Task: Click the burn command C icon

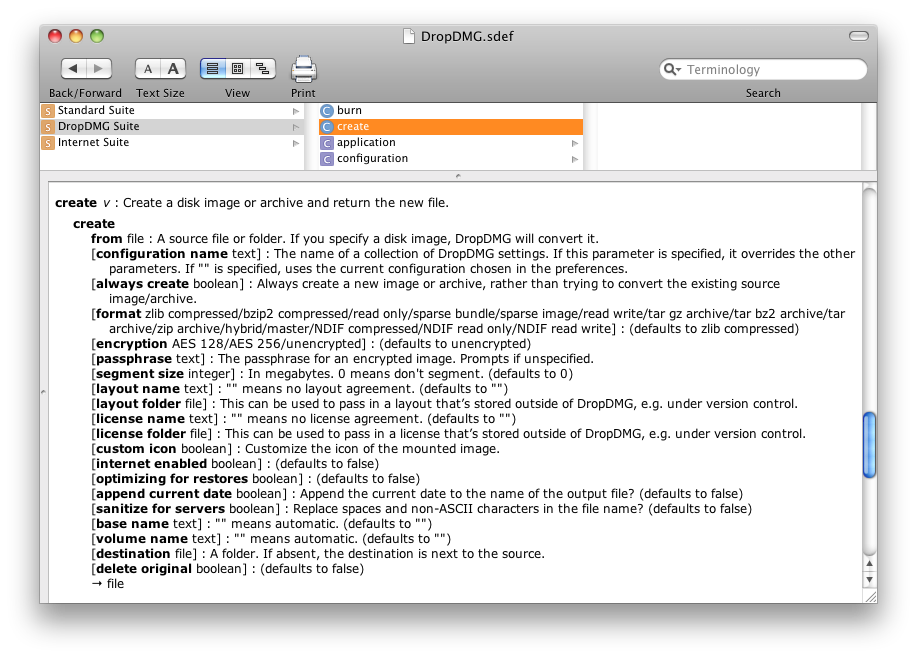Action: tap(327, 111)
